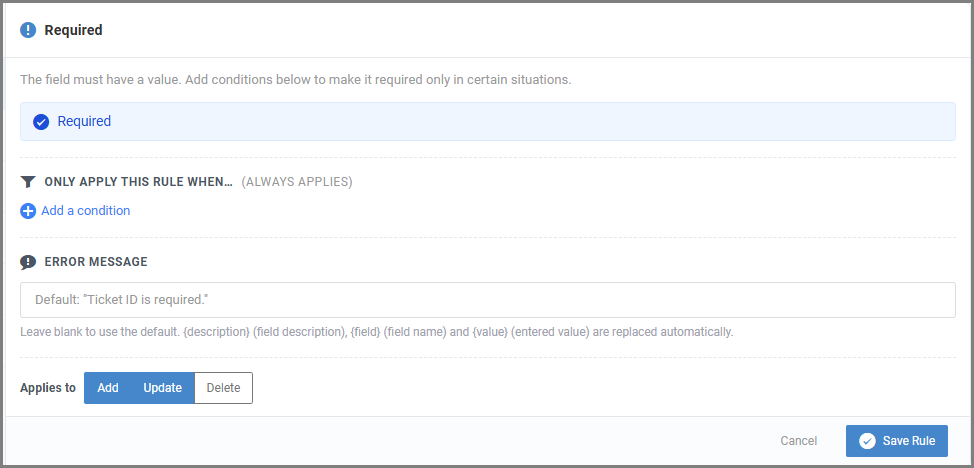Save the rule with the Save Rule button
Screen dimensions: 974x468
pos(897,441)
